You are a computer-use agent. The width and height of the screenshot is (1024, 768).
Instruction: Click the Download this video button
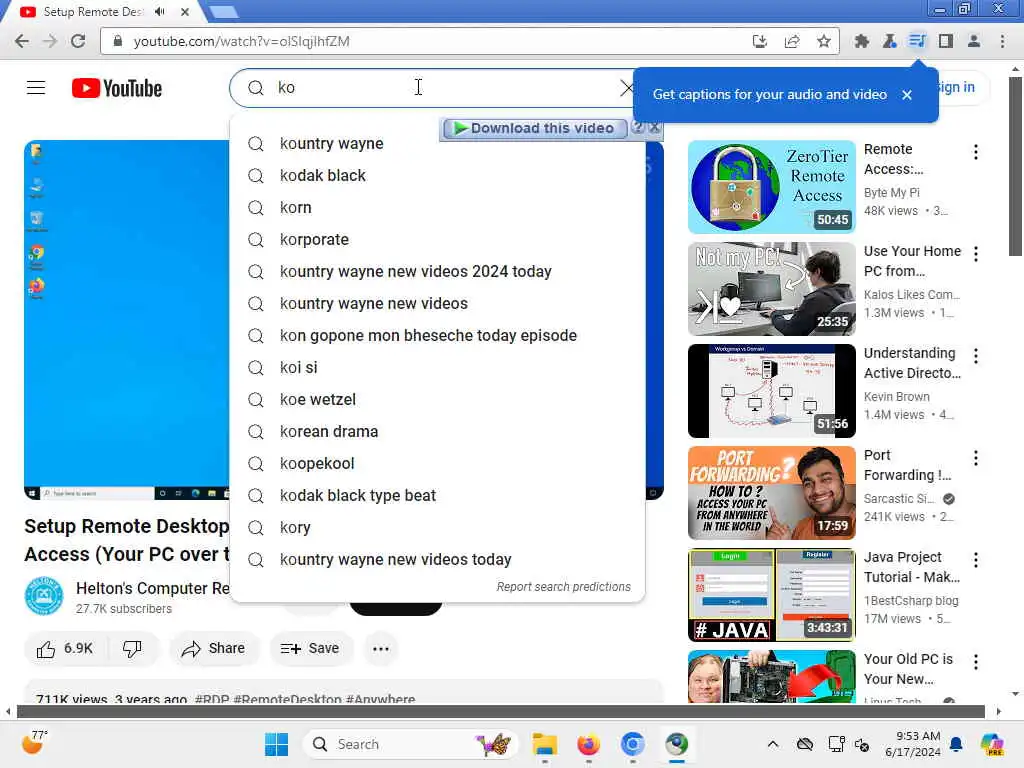click(534, 129)
